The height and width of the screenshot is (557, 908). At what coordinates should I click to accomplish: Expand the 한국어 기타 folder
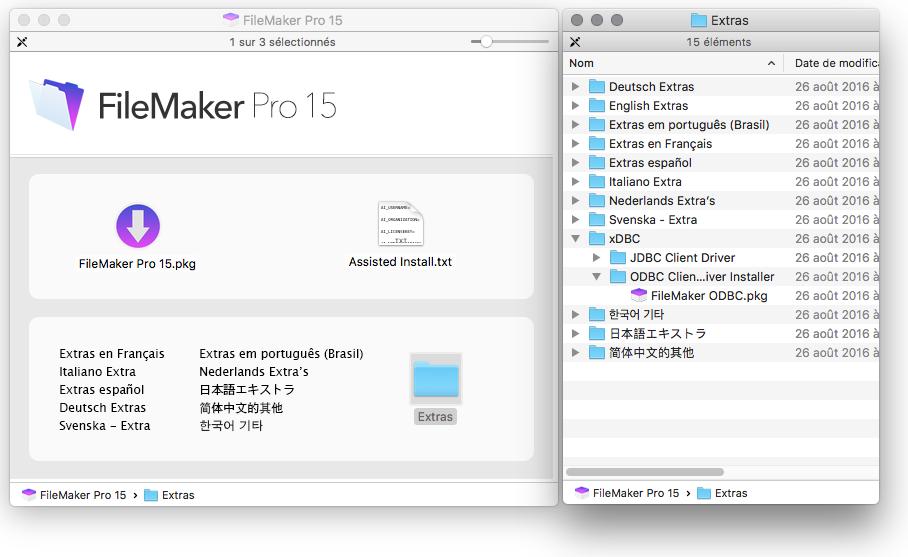[575, 314]
